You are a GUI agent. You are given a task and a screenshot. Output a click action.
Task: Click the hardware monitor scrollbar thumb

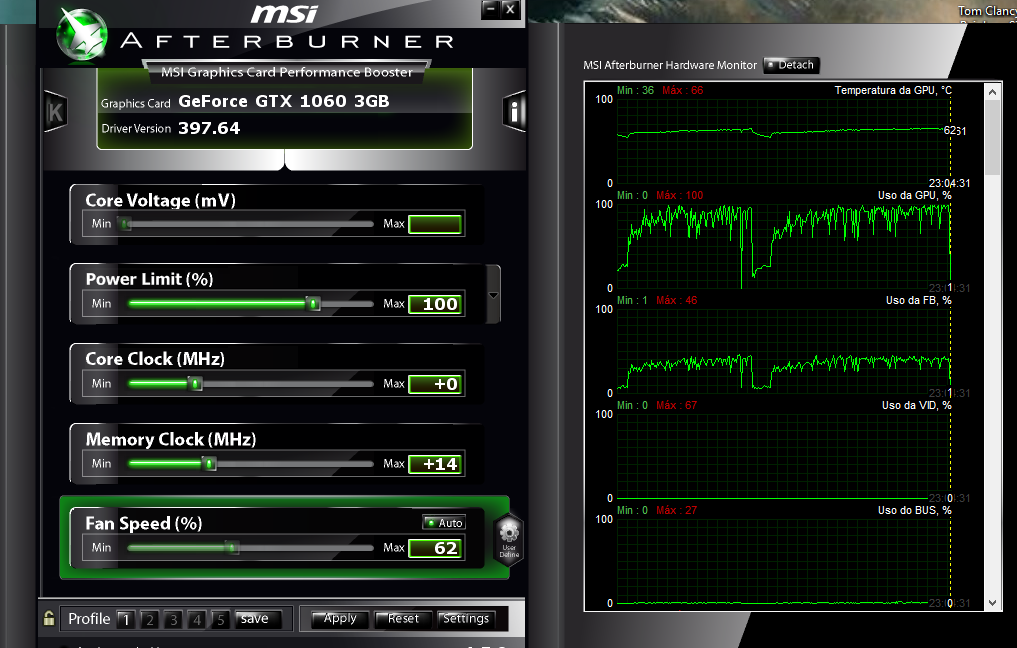tap(992, 138)
